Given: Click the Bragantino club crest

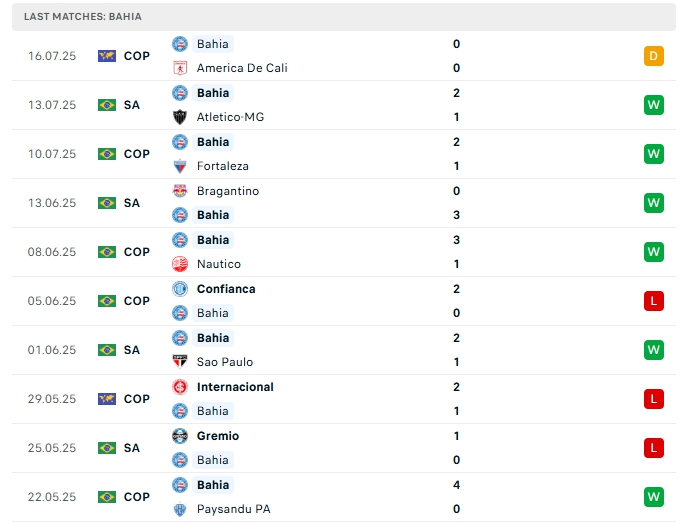Looking at the screenshot, I should [180, 191].
